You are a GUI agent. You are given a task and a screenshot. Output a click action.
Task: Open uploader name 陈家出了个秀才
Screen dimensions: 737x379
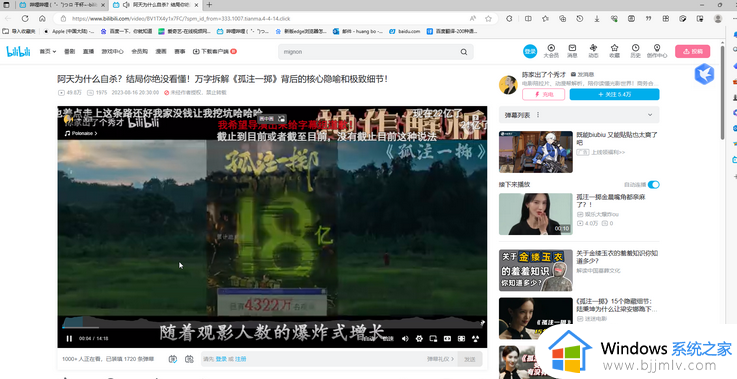point(544,74)
